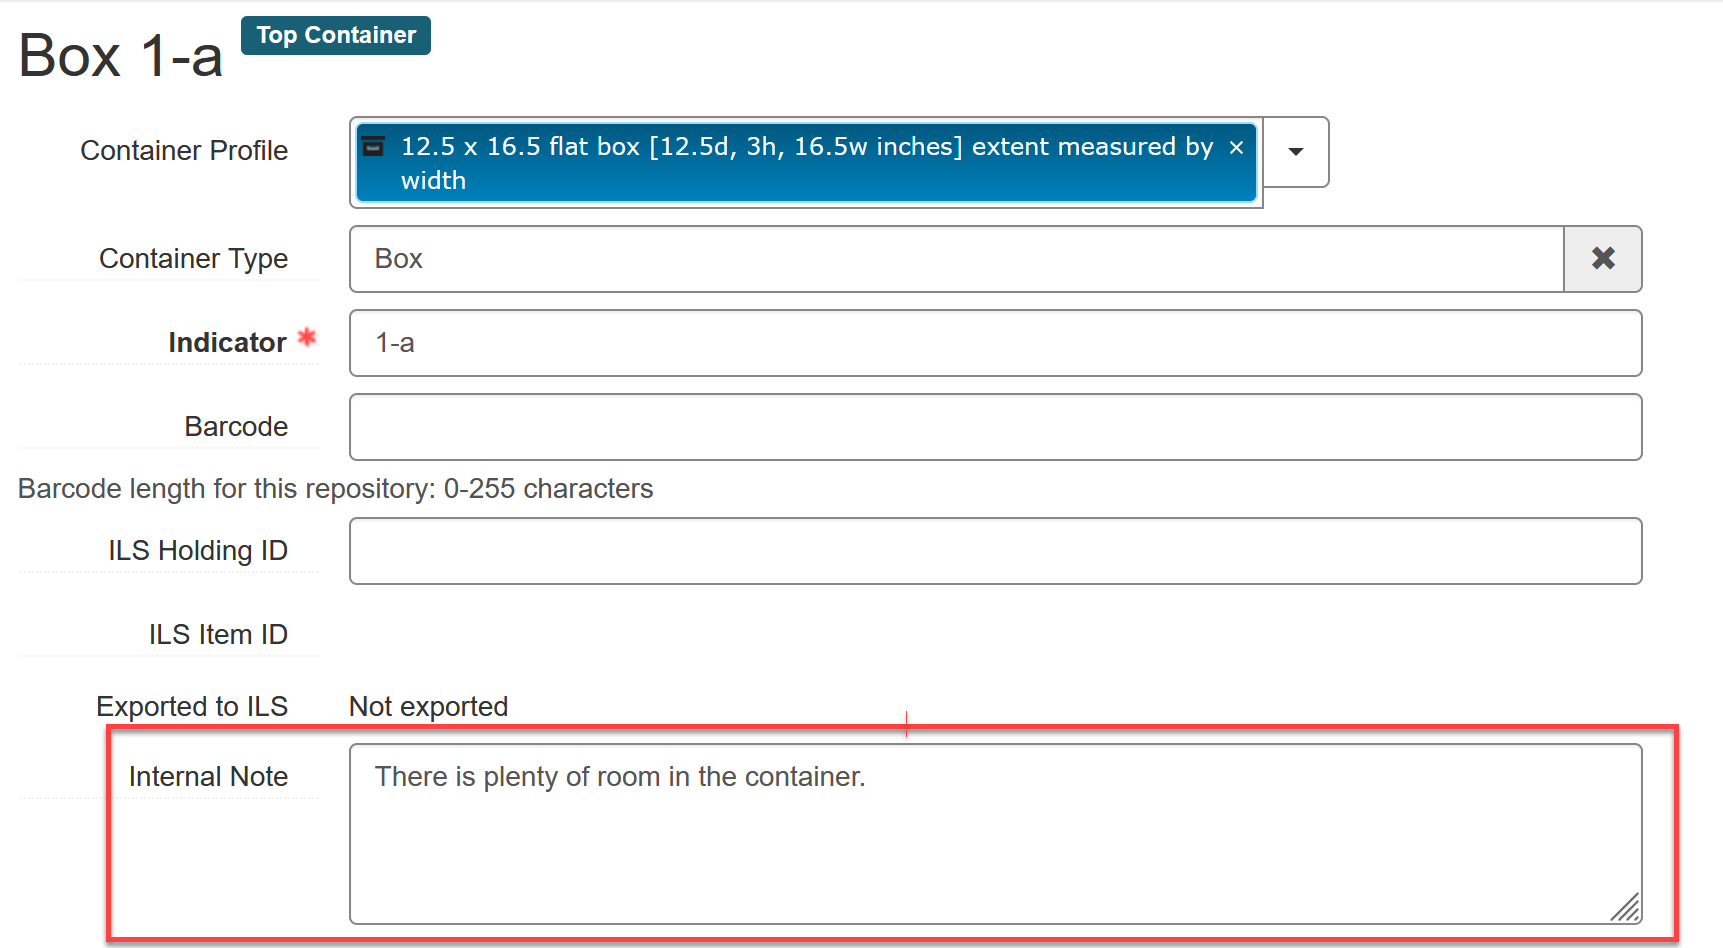
Task: Click the Indicator field label
Action: 227,343
